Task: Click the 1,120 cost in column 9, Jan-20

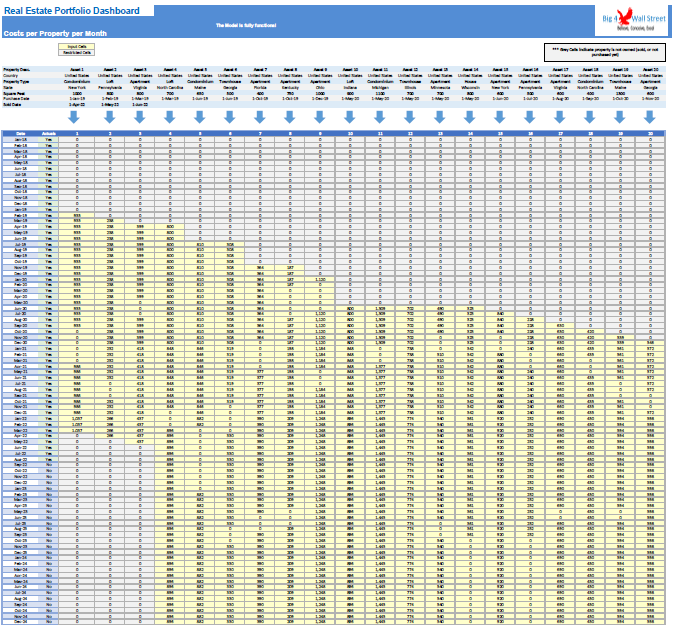Action: [x=320, y=279]
